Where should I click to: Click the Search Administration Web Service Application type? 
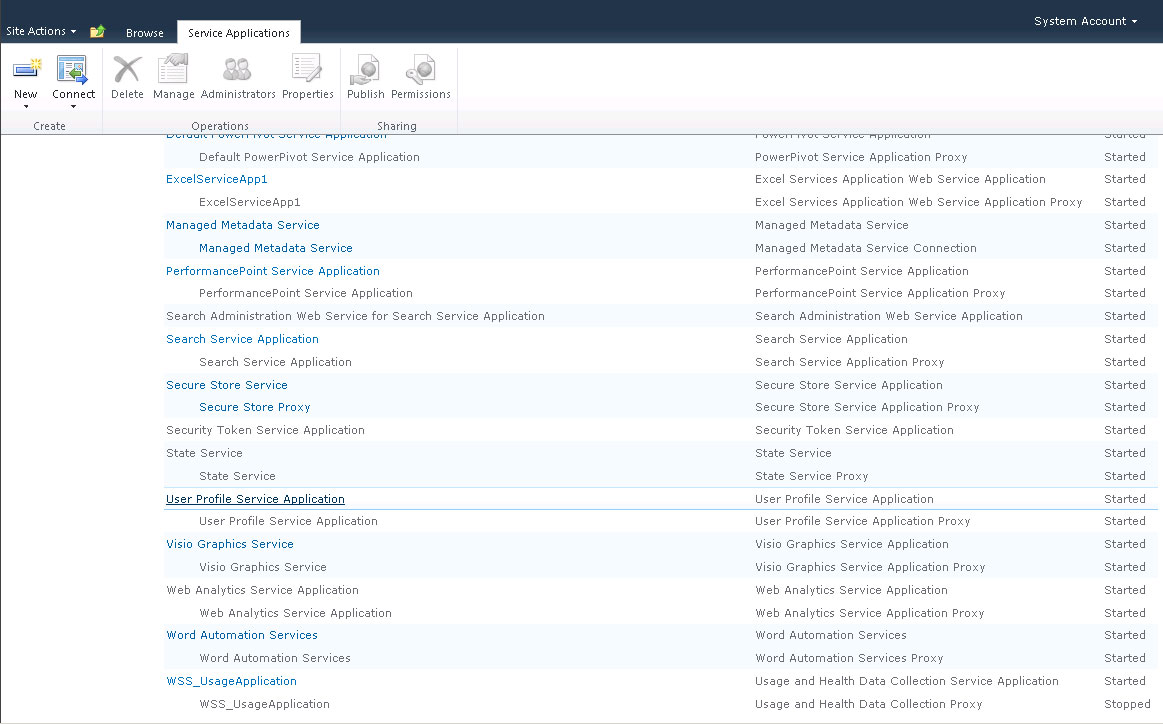[x=888, y=316]
